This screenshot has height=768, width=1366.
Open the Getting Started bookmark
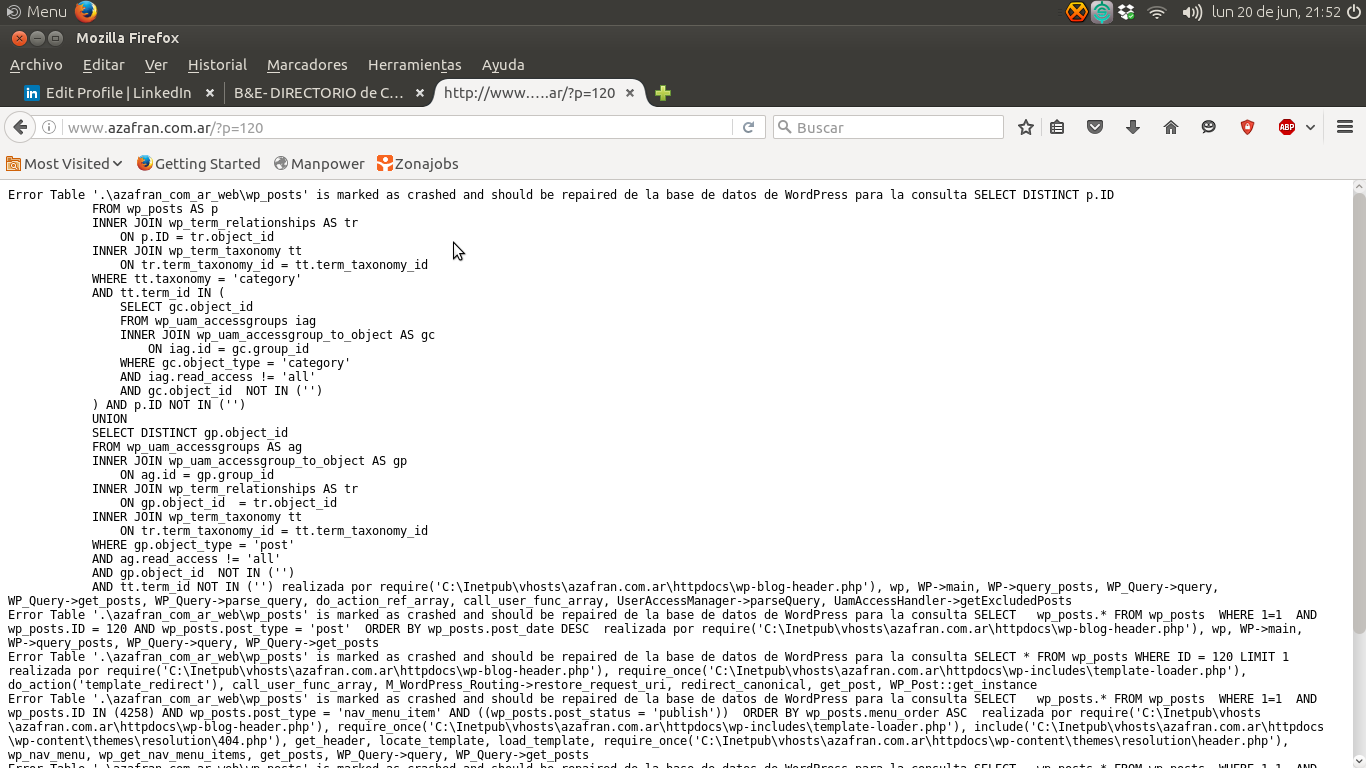pos(198,163)
